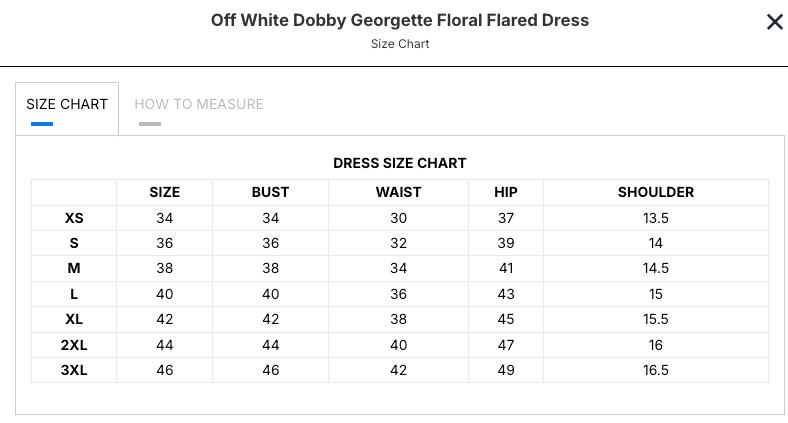Click the WAIST column header

pyautogui.click(x=398, y=192)
